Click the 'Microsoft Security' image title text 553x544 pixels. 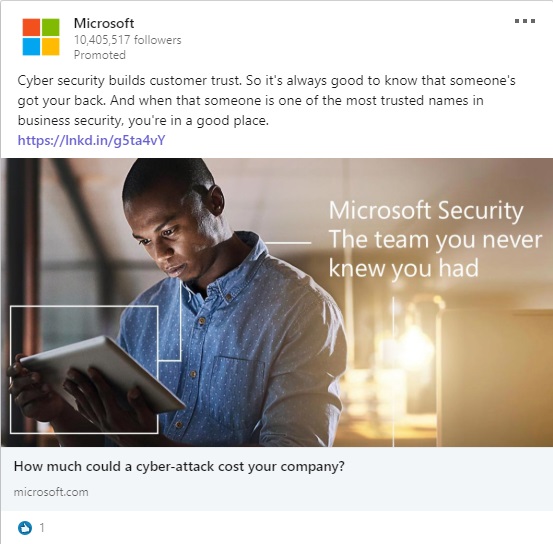coord(426,211)
